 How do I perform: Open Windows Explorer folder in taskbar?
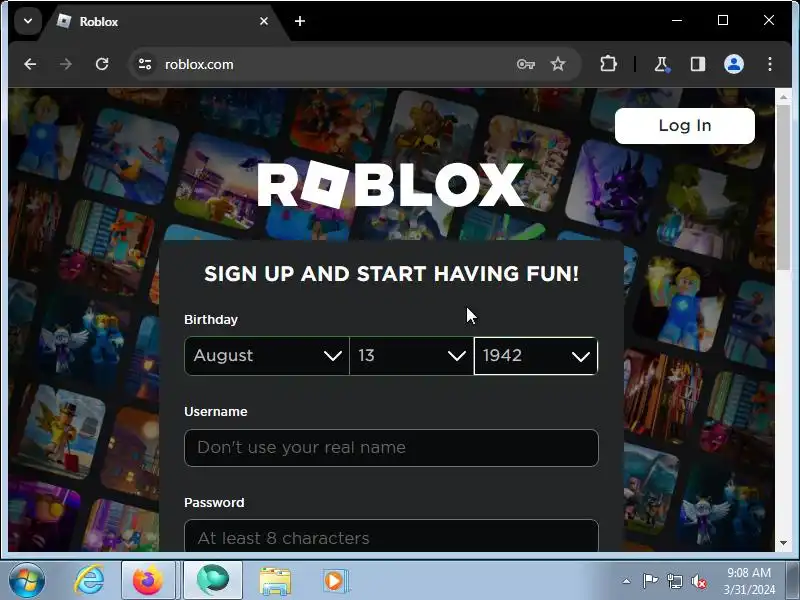point(276,581)
